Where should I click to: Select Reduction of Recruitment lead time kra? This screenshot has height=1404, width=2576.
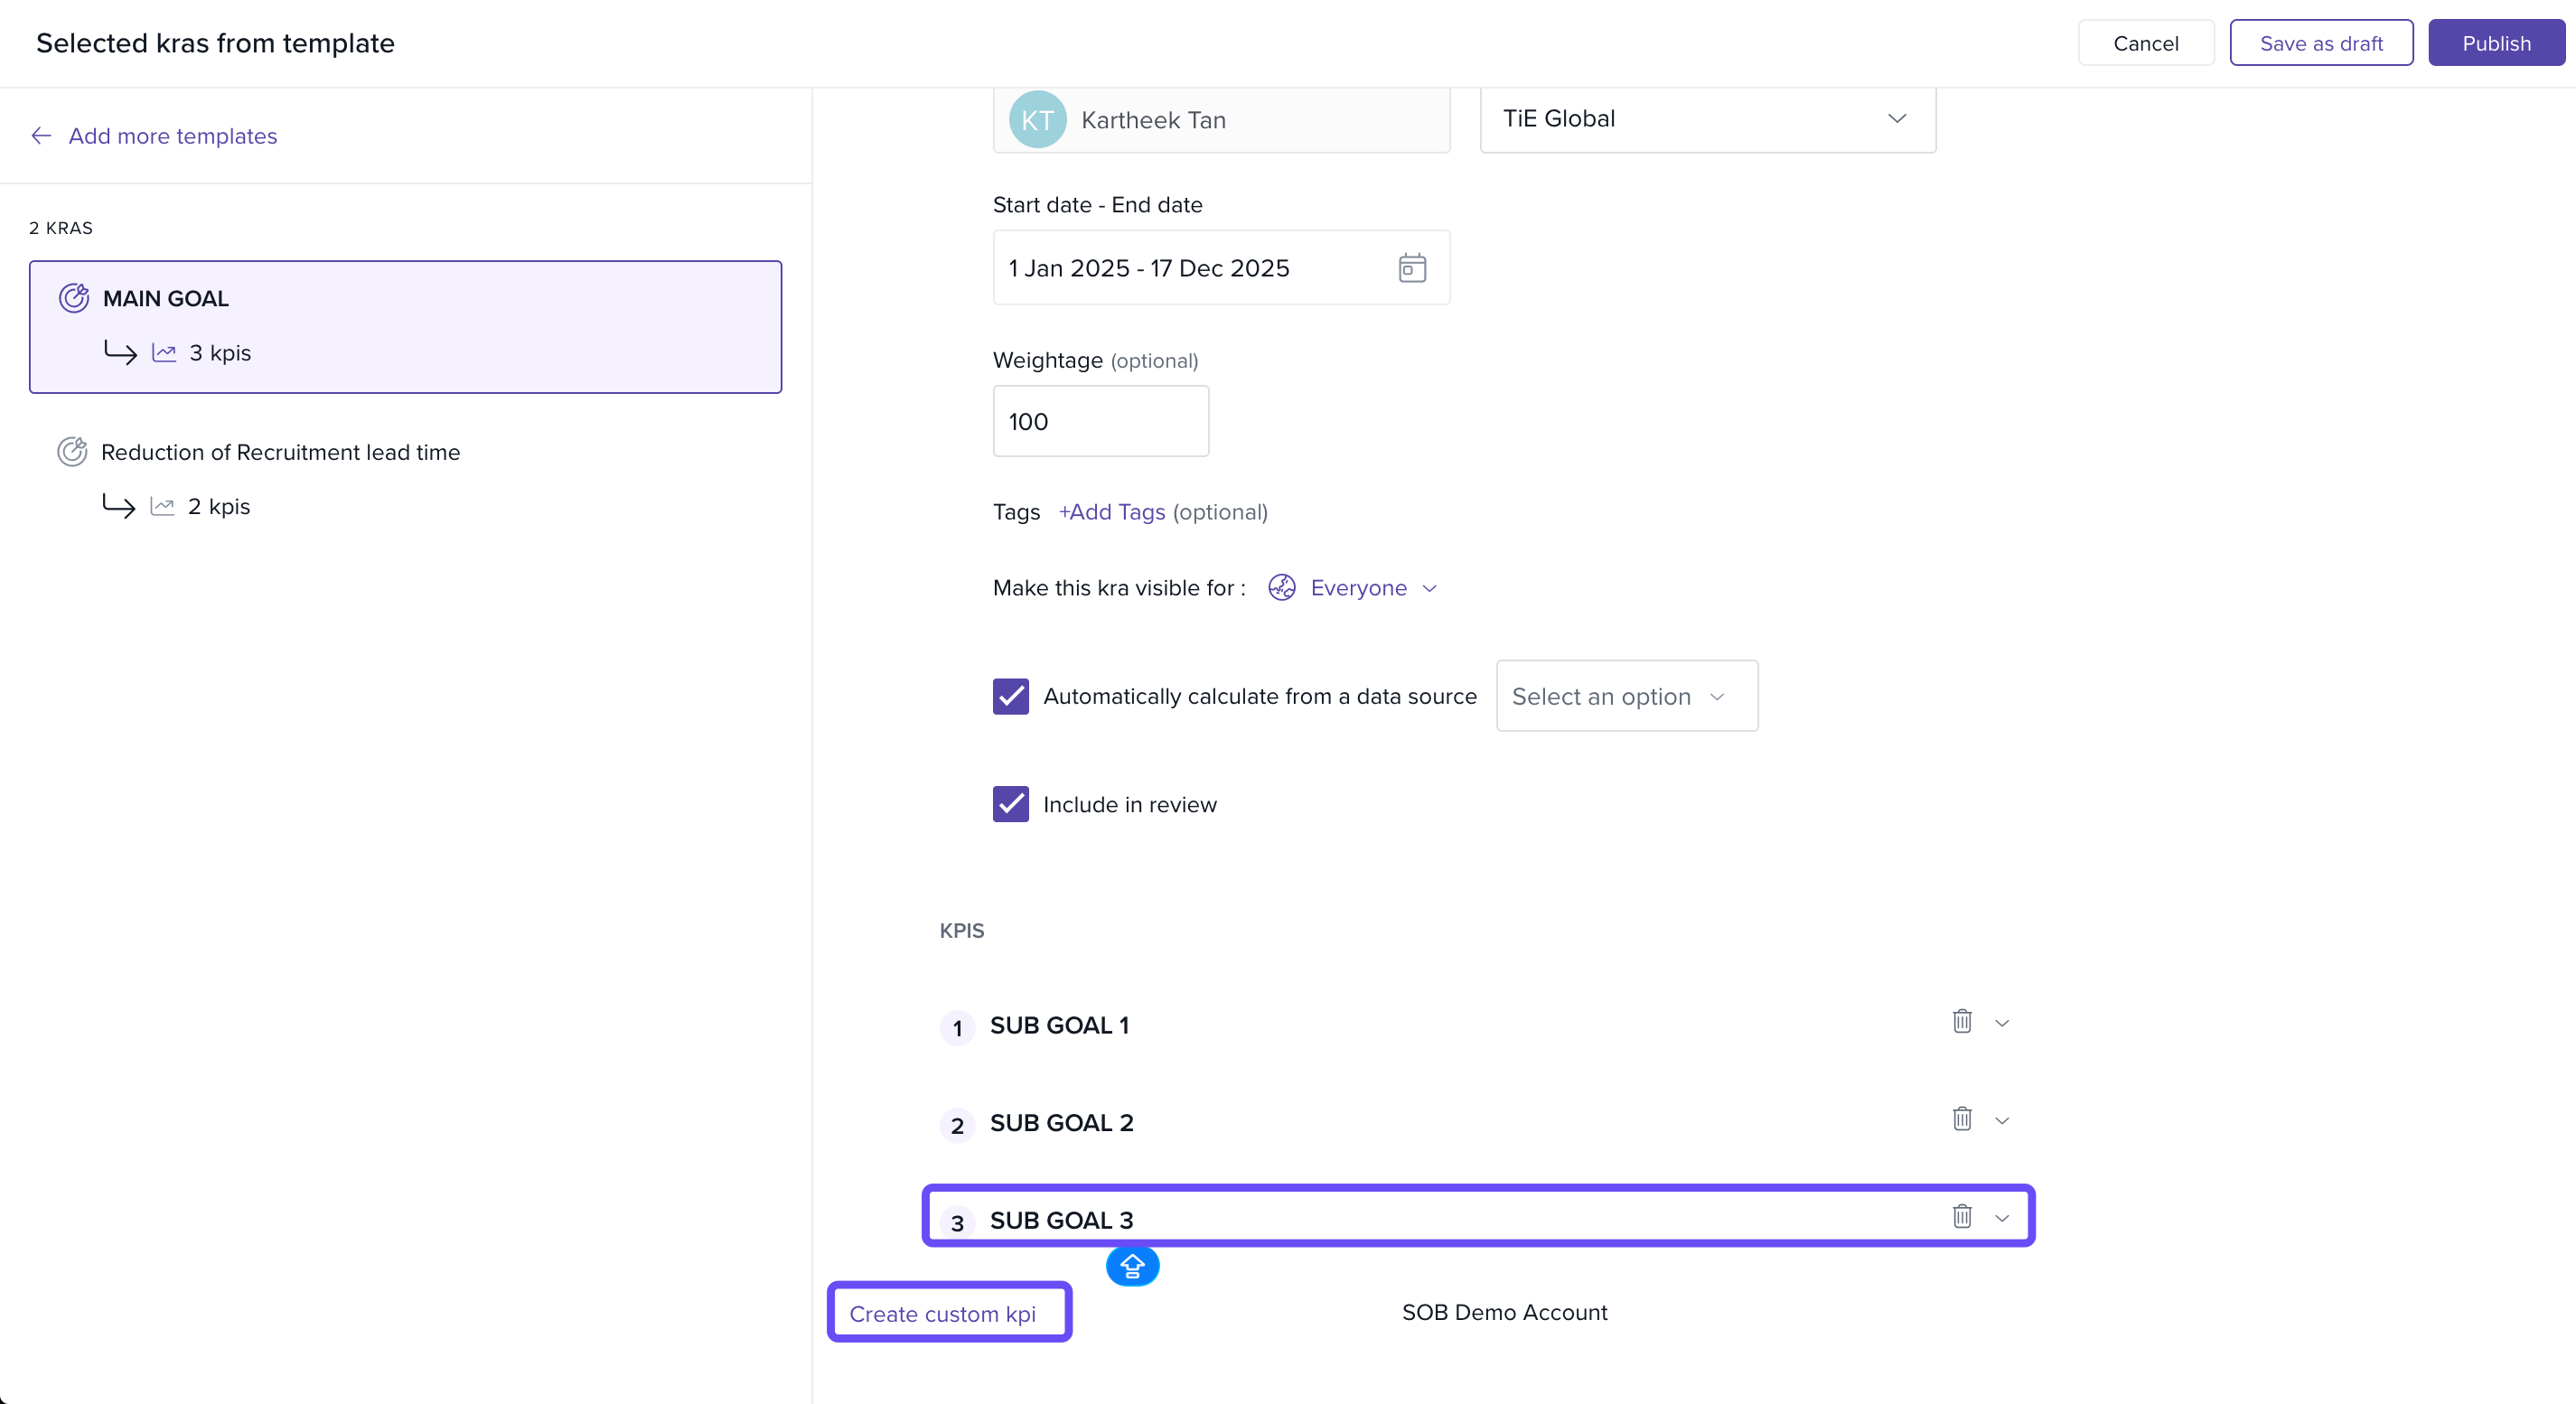tap(280, 452)
